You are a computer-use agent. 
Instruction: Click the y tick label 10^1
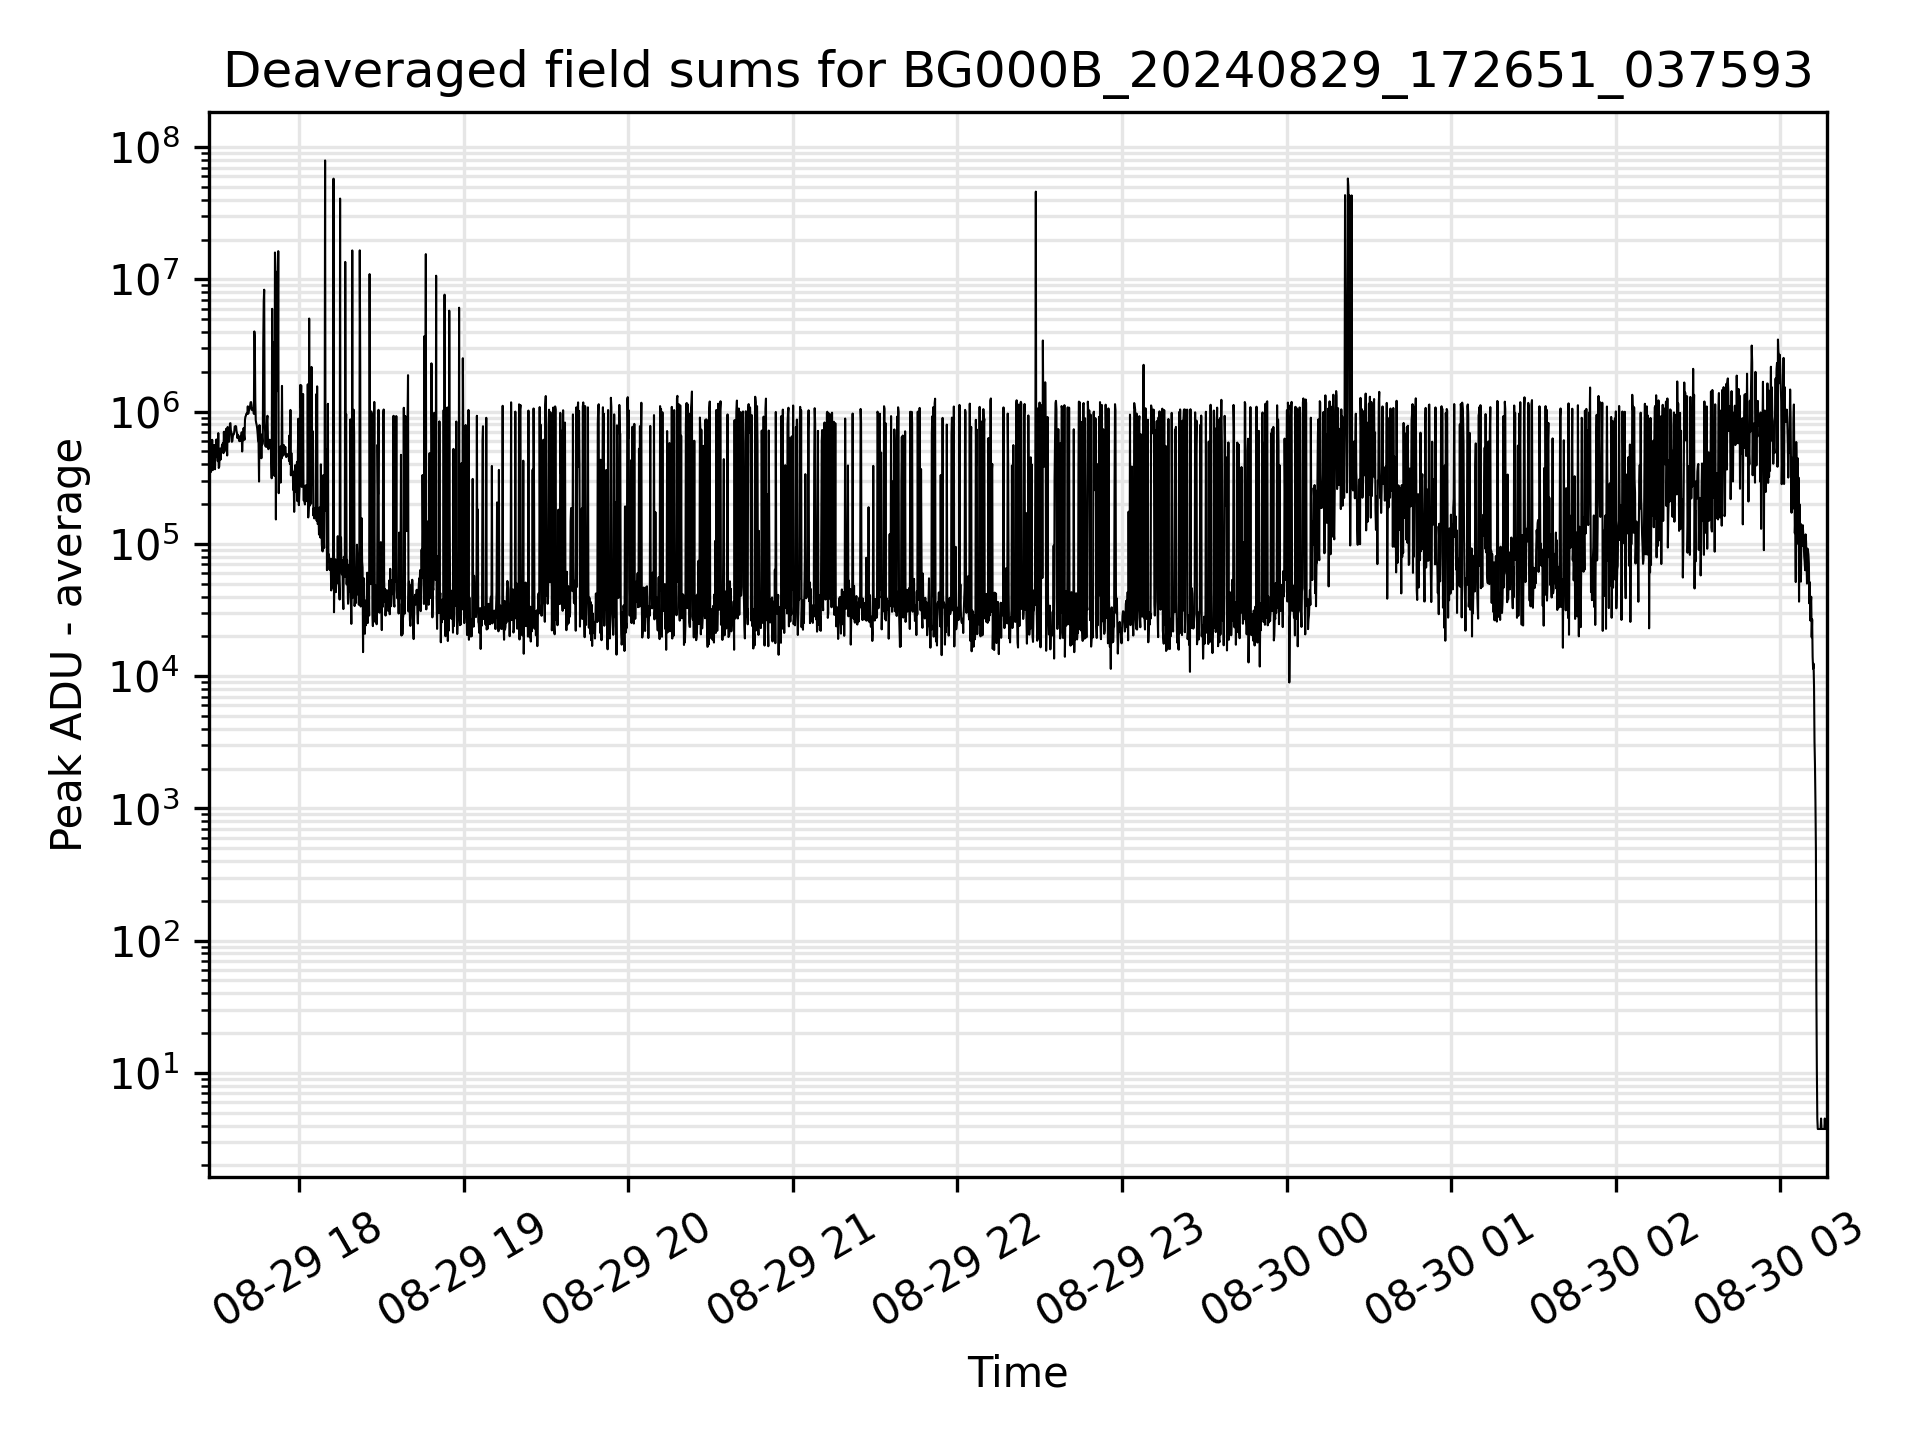tap(146, 1071)
